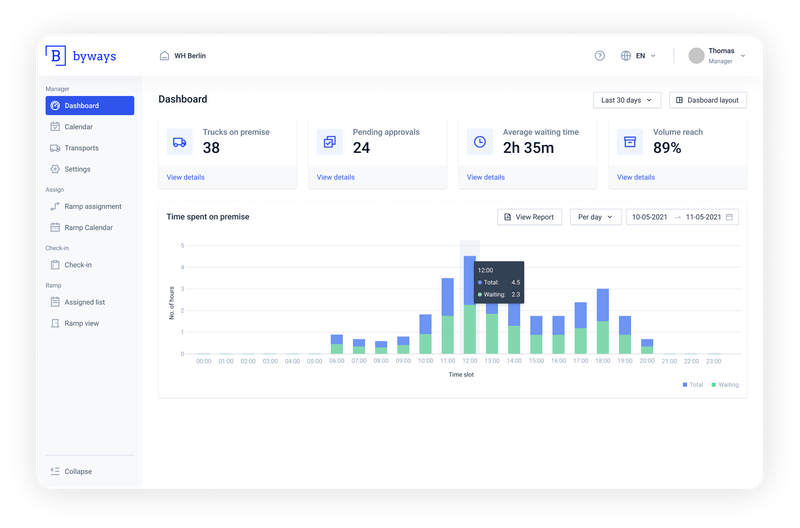Click the WH Berlin warehouse icon
Viewport: 800px width, 528px height.
coord(164,56)
